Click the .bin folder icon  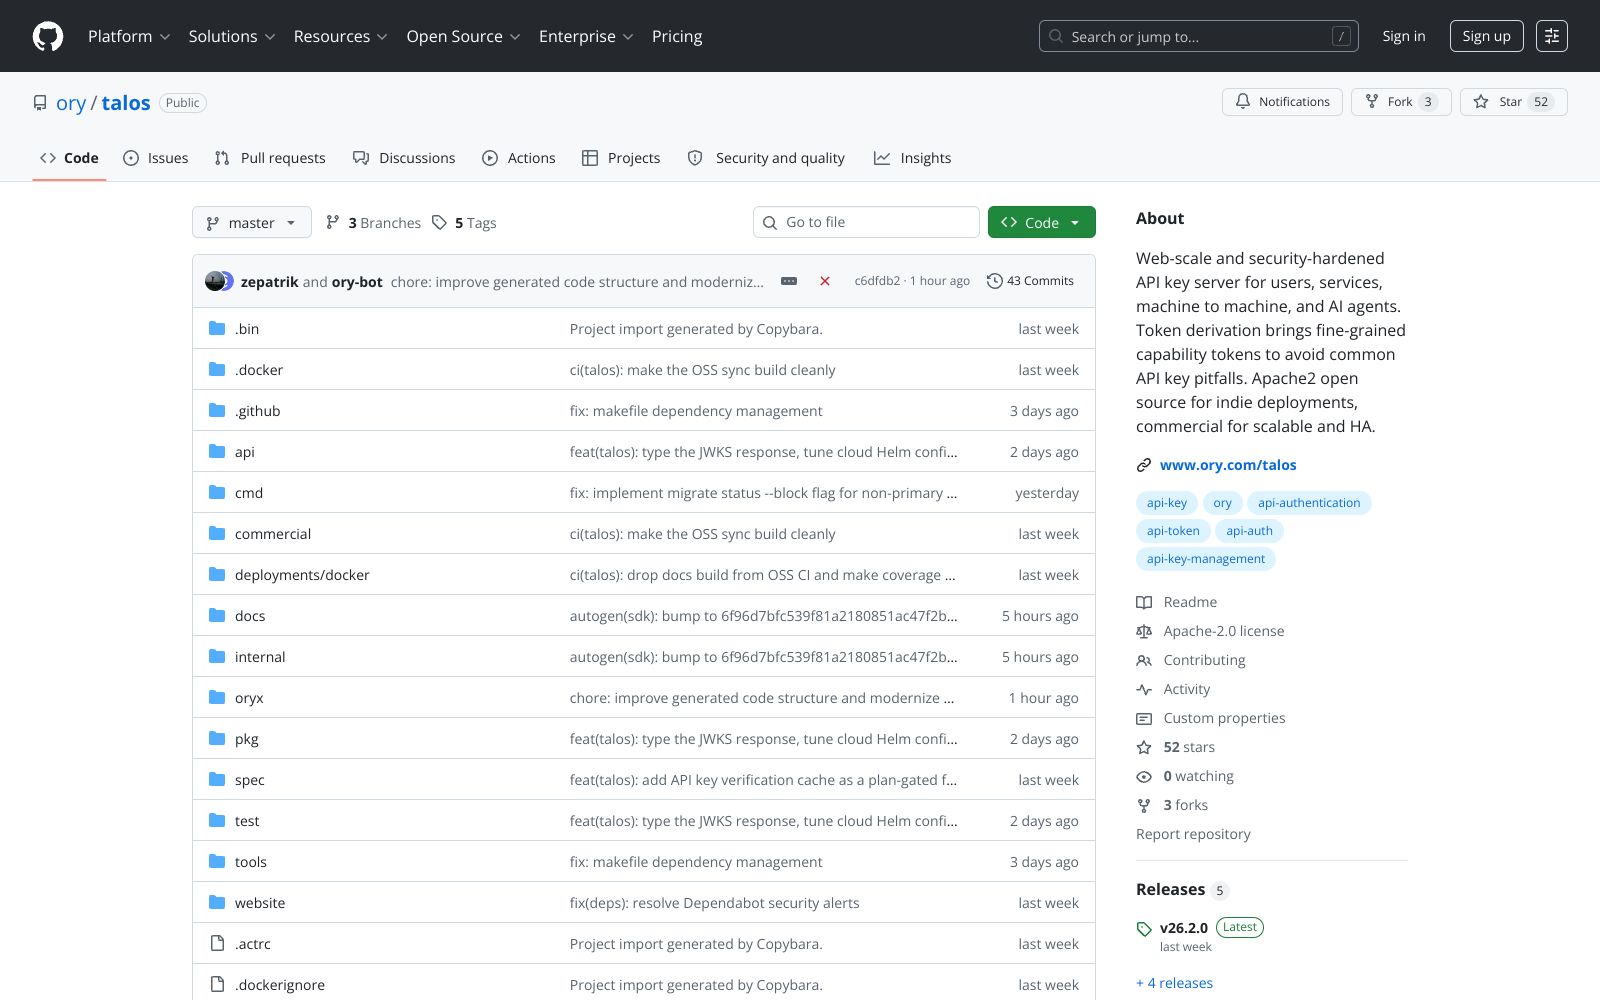pyautogui.click(x=217, y=328)
